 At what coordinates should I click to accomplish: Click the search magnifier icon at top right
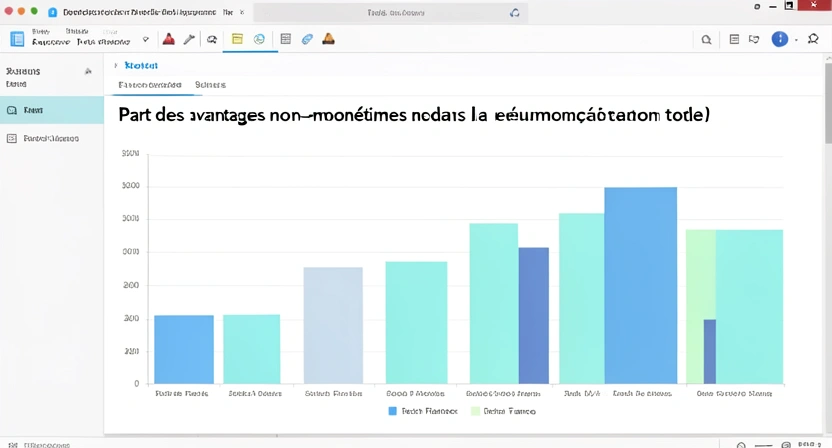coord(707,40)
